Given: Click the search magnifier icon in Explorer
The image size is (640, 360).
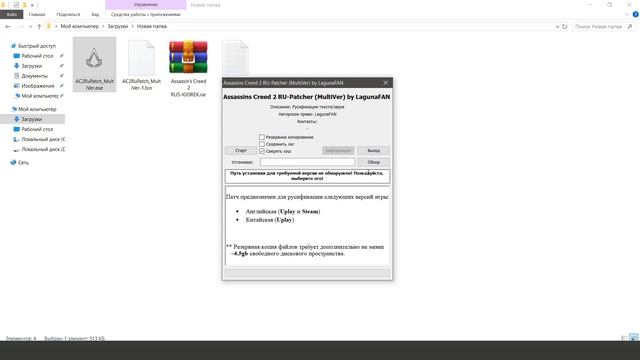Looking at the screenshot, I should 630,27.
